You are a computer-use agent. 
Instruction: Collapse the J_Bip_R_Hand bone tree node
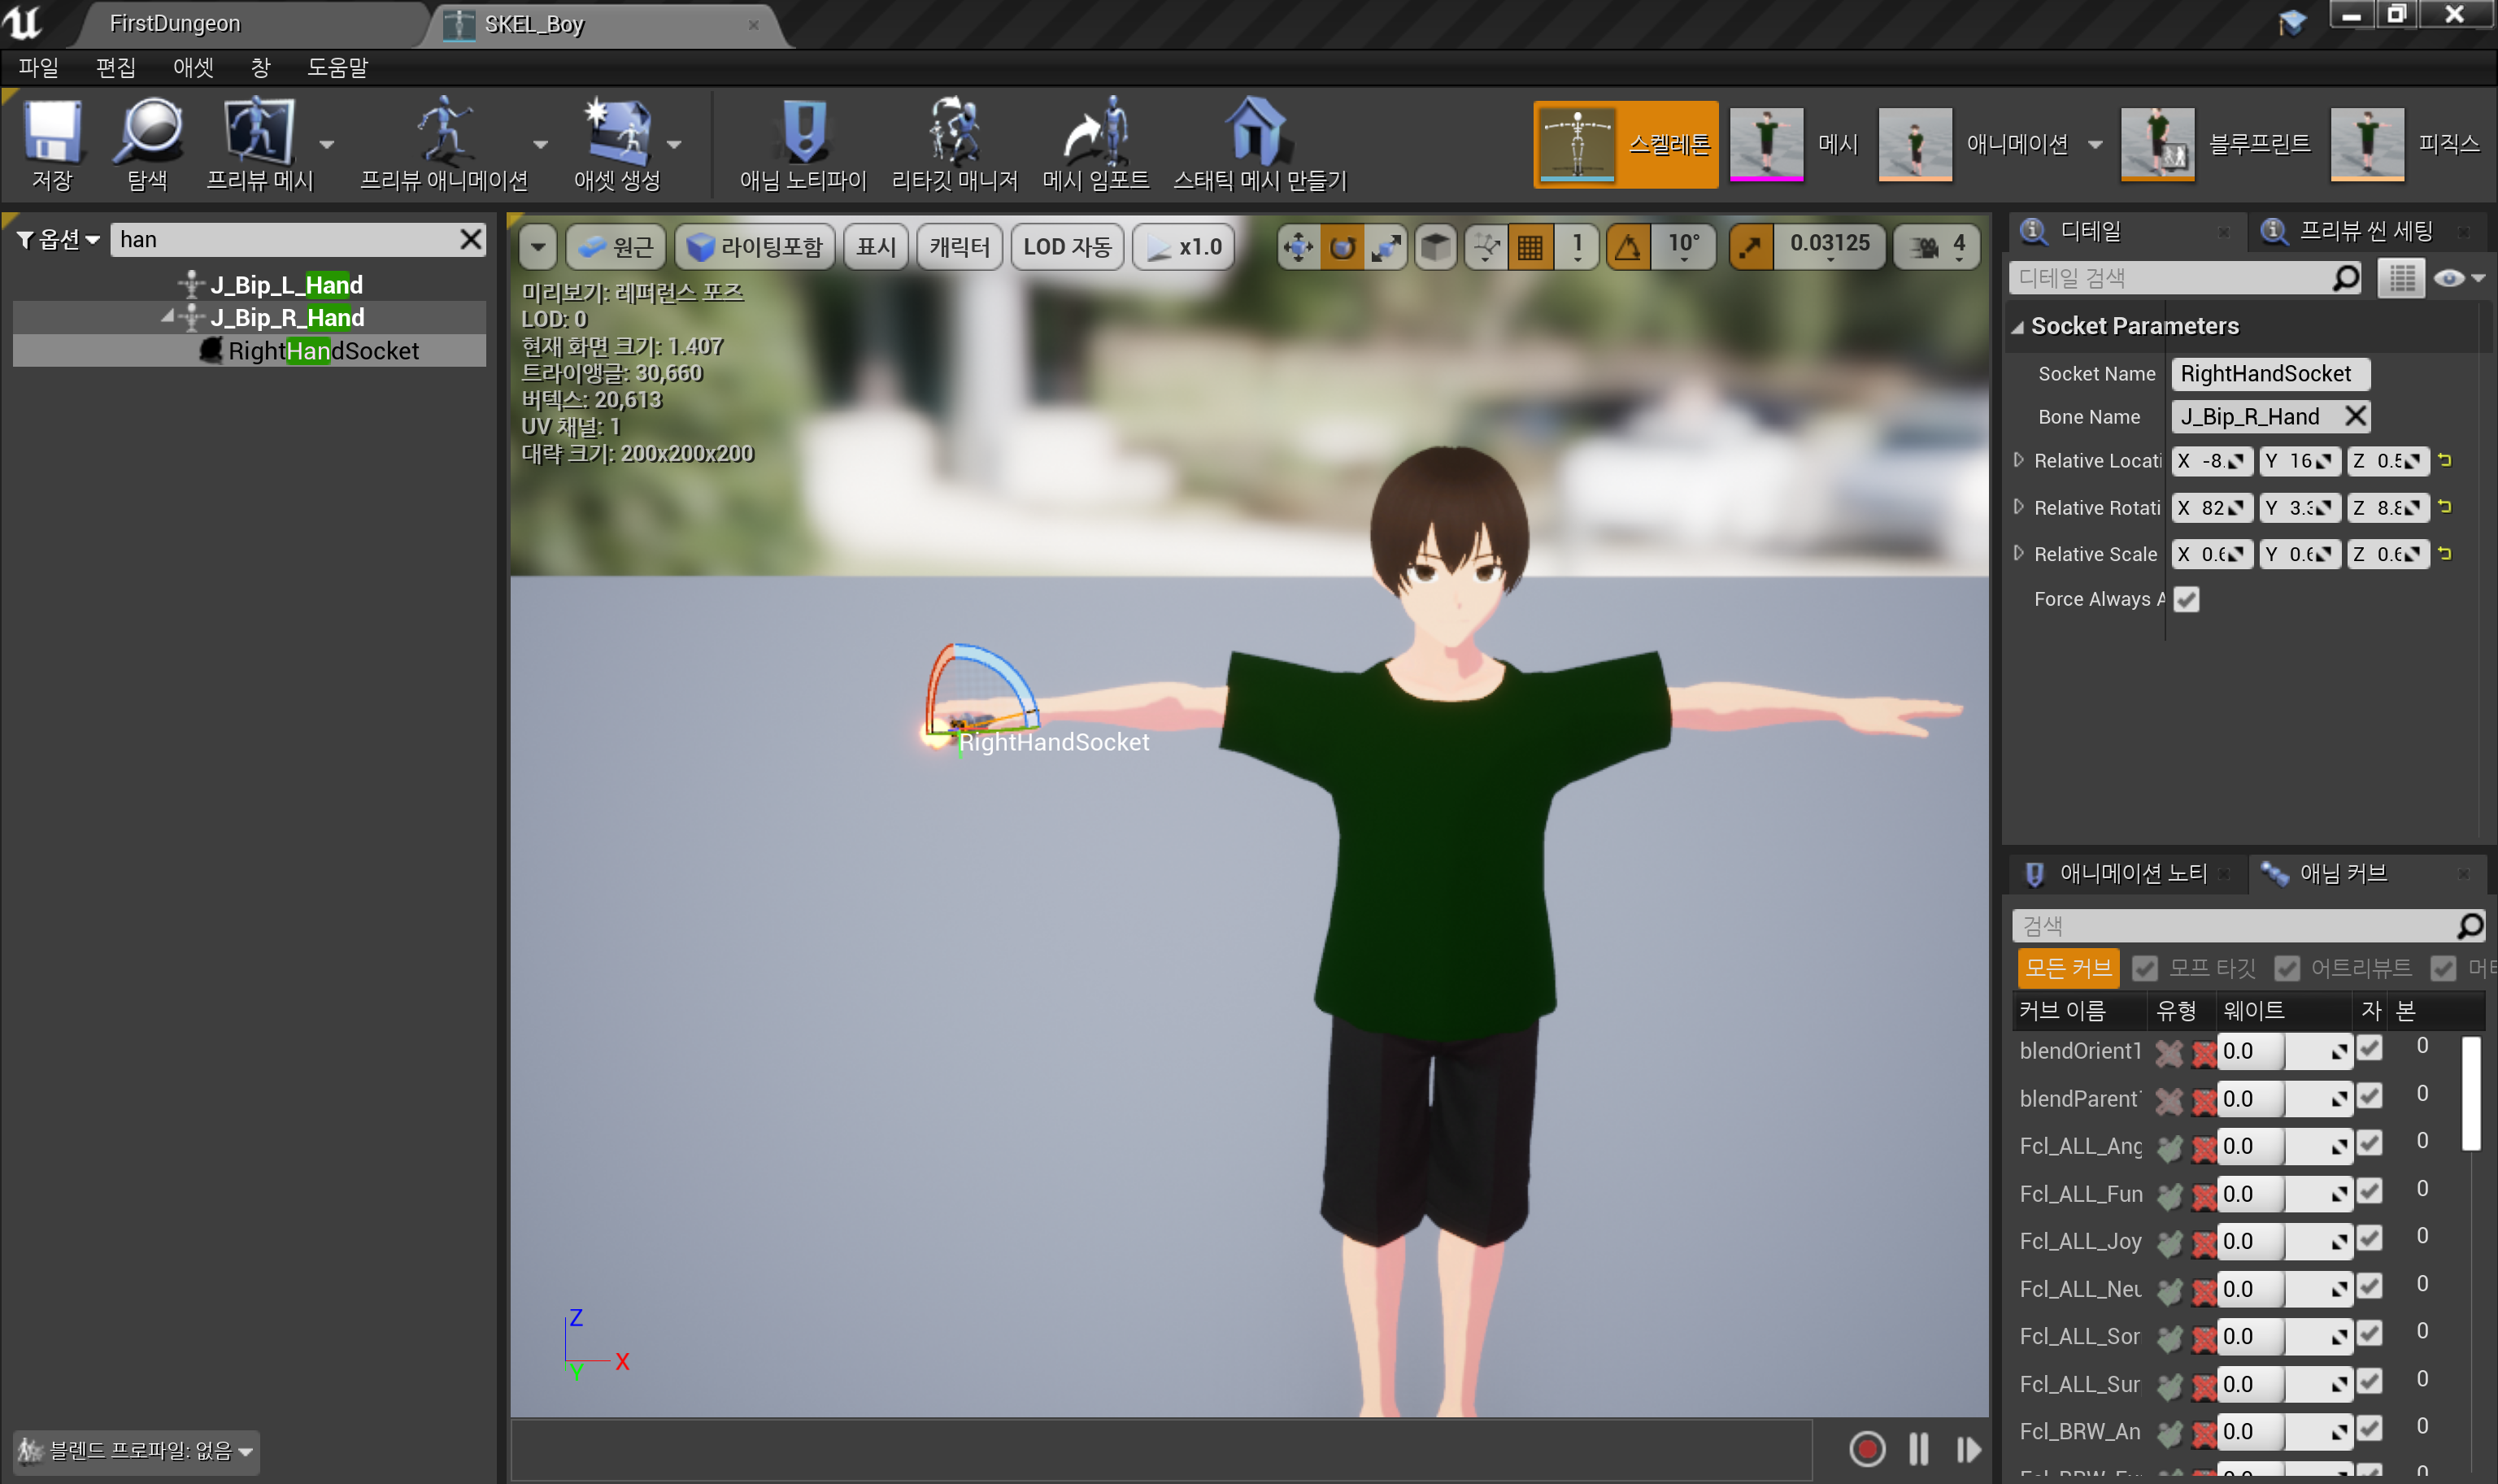(x=167, y=317)
